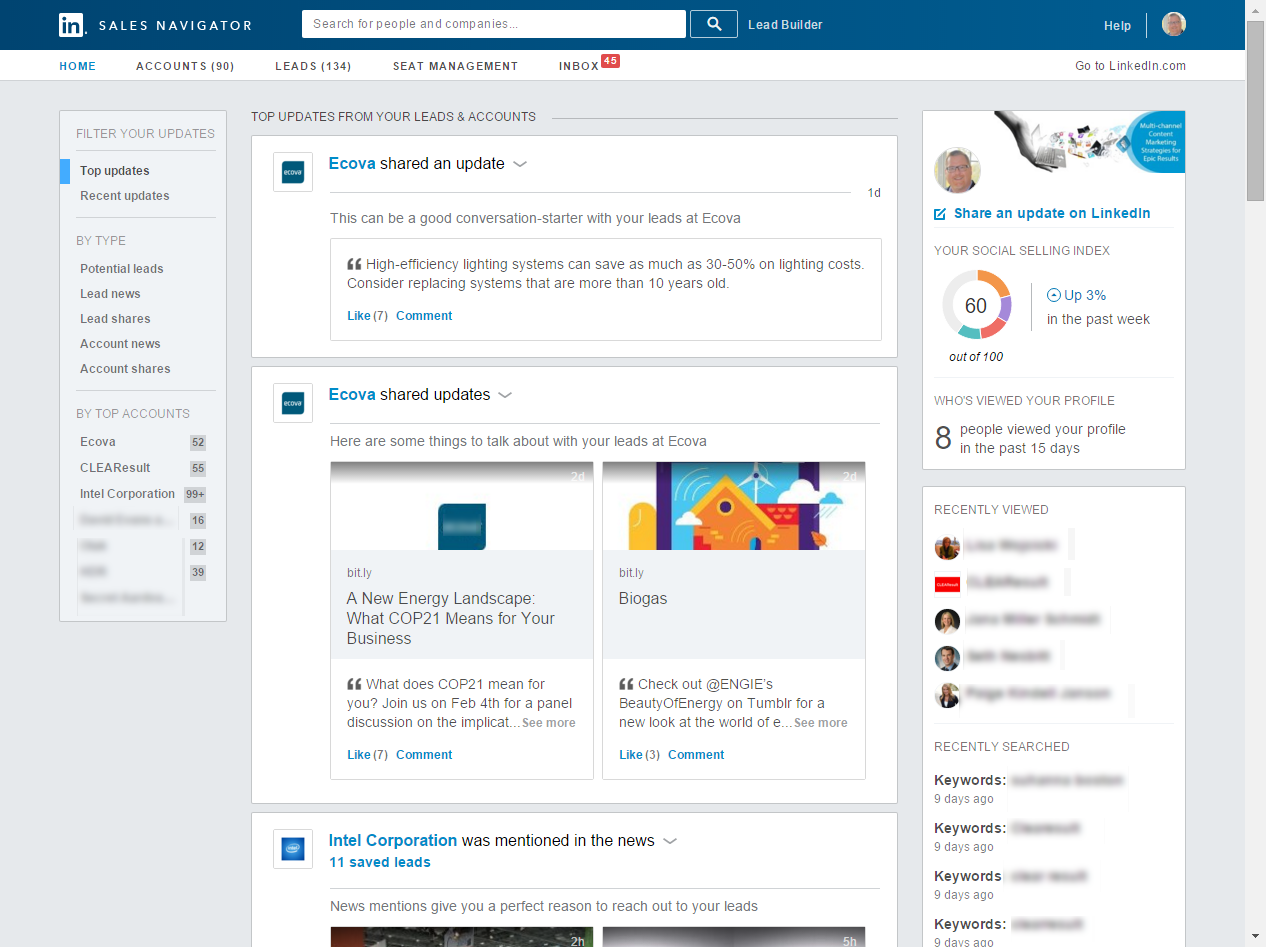Filter updates by Account shares
The image size is (1266, 947).
point(125,369)
